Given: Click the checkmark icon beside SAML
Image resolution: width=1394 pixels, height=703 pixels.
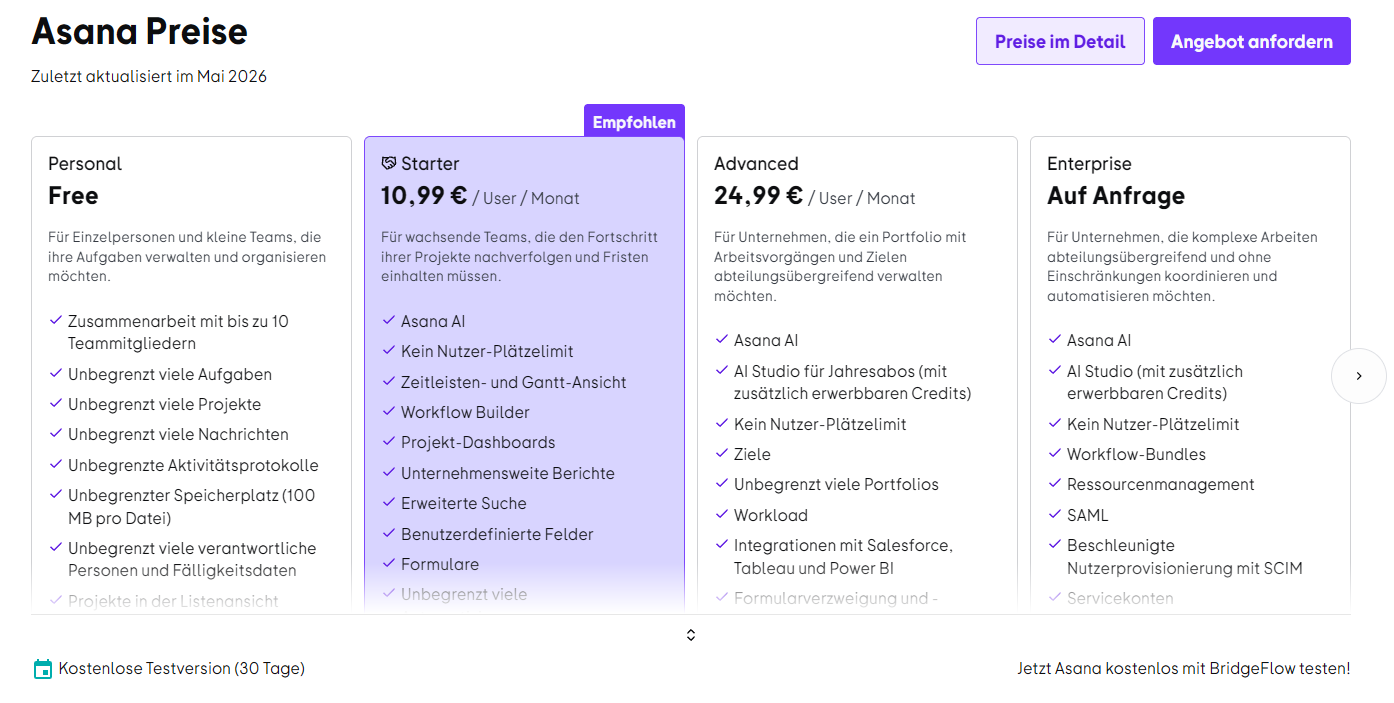Looking at the screenshot, I should [x=1055, y=515].
